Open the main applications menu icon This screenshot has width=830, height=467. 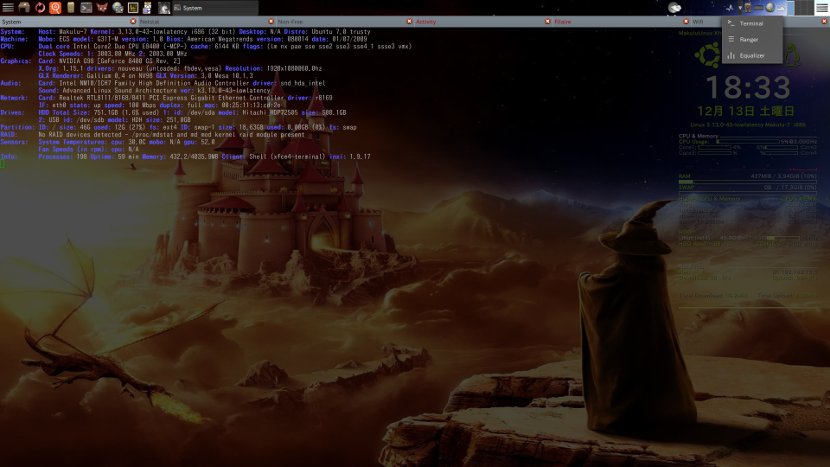tap(8, 7)
